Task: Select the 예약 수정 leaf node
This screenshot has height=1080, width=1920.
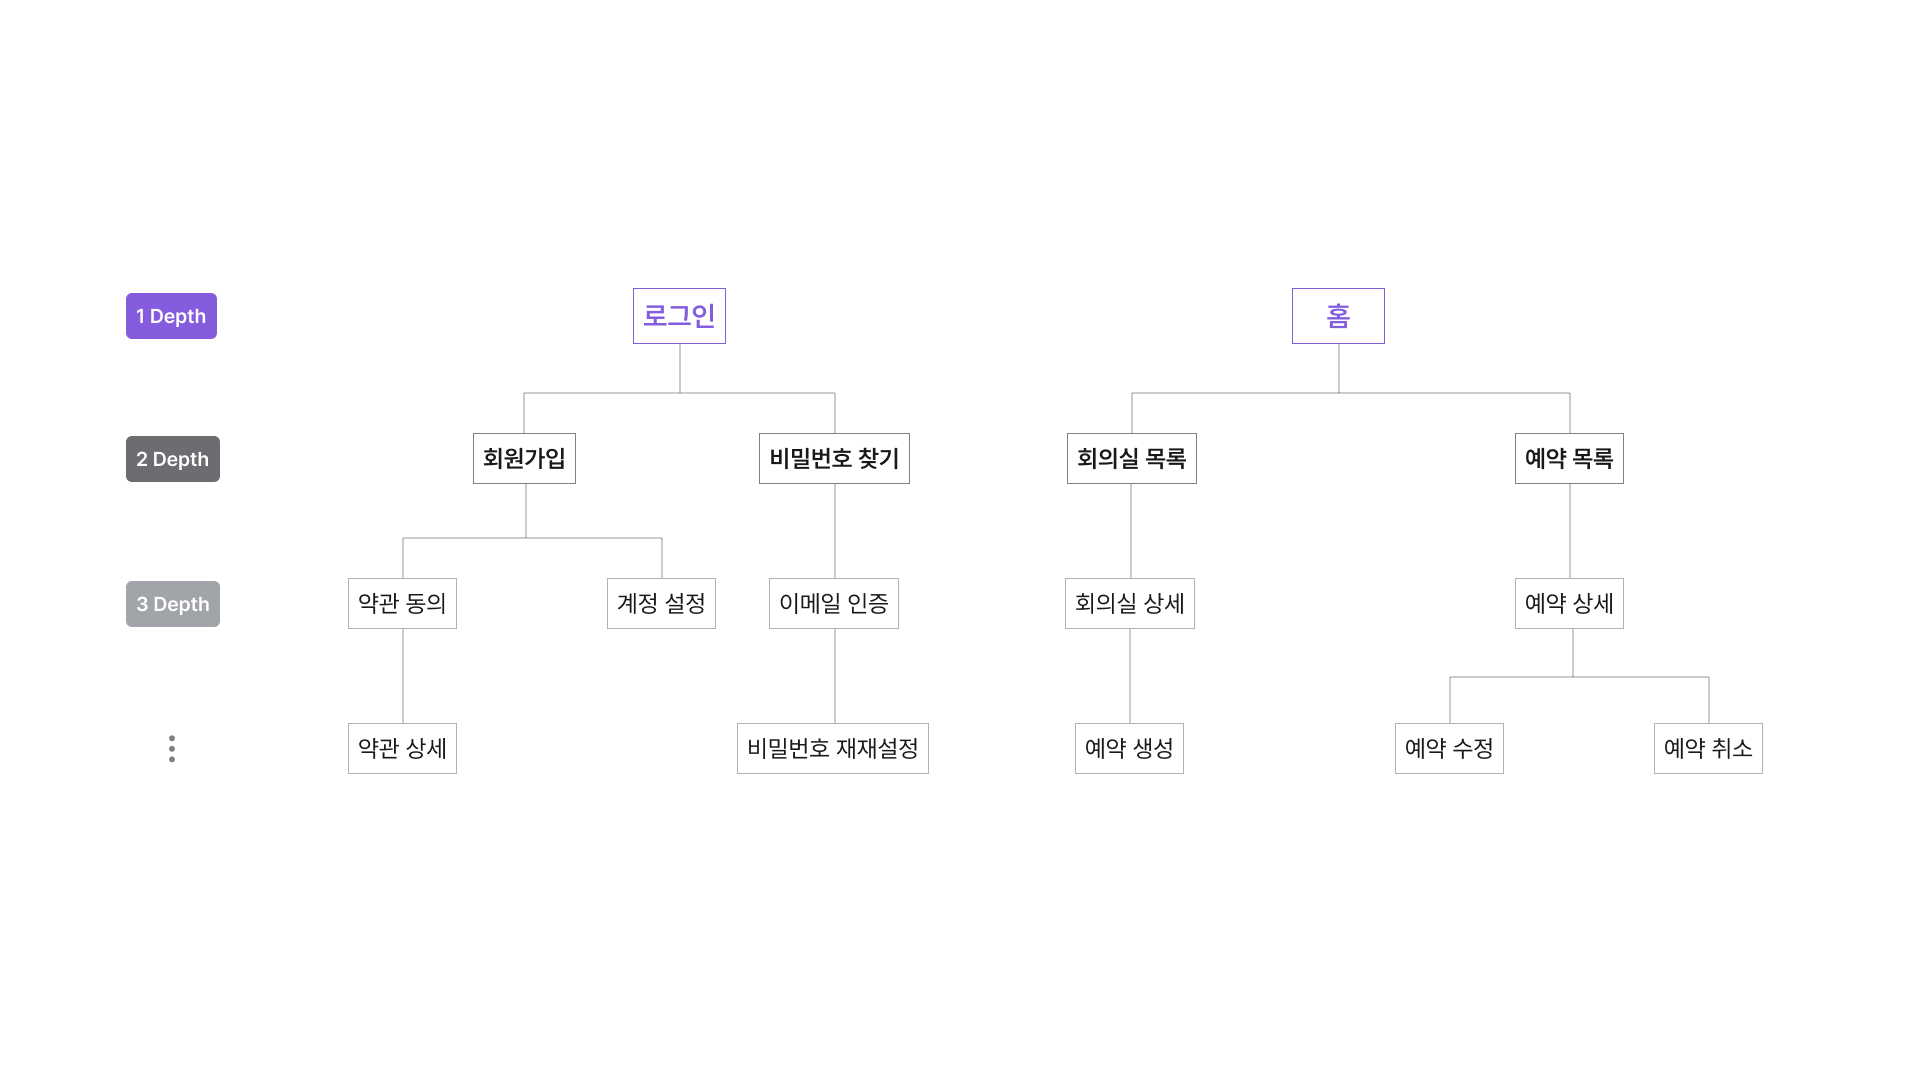Action: pyautogui.click(x=1449, y=749)
